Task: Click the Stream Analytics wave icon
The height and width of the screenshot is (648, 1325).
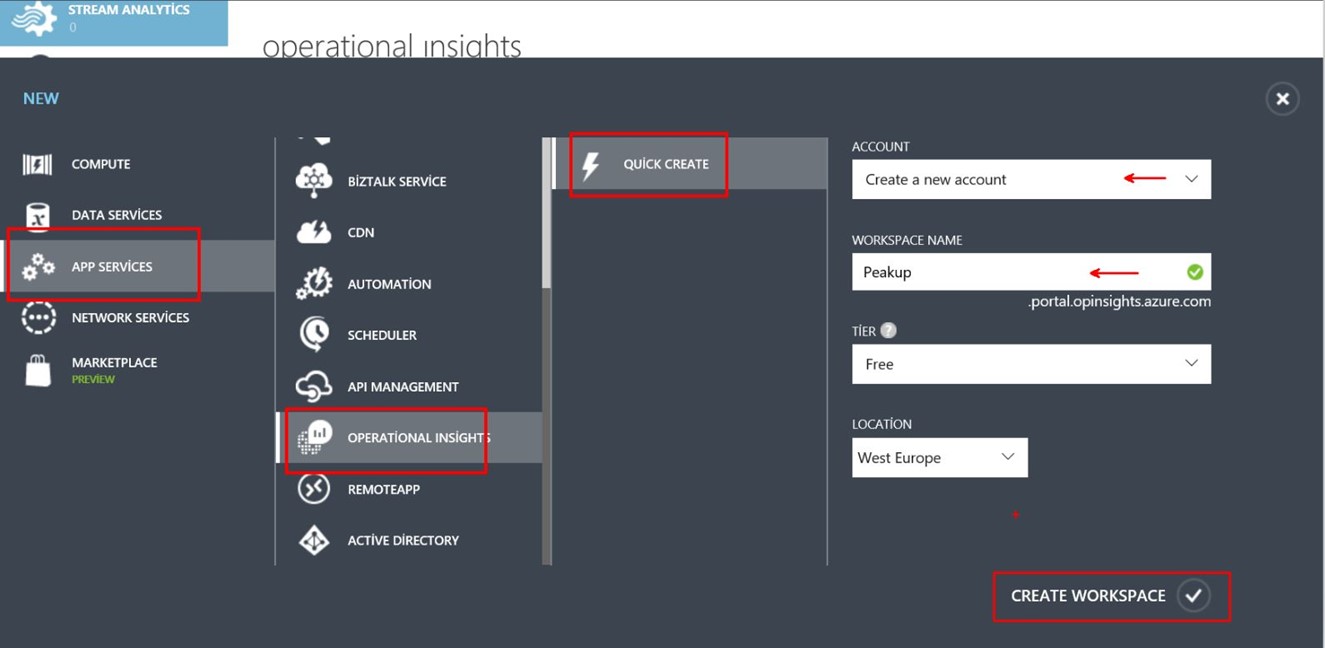Action: tap(34, 18)
